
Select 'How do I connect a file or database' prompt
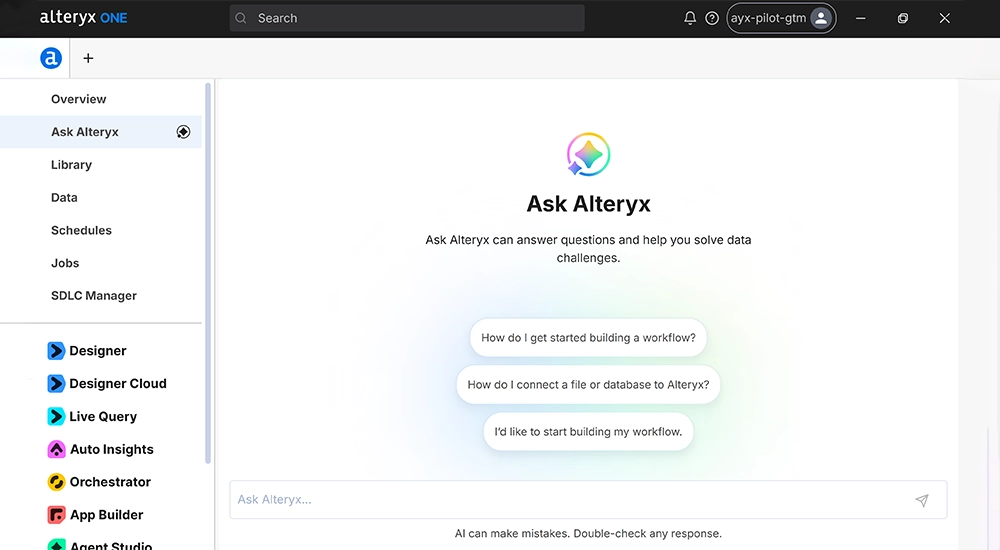click(x=588, y=385)
